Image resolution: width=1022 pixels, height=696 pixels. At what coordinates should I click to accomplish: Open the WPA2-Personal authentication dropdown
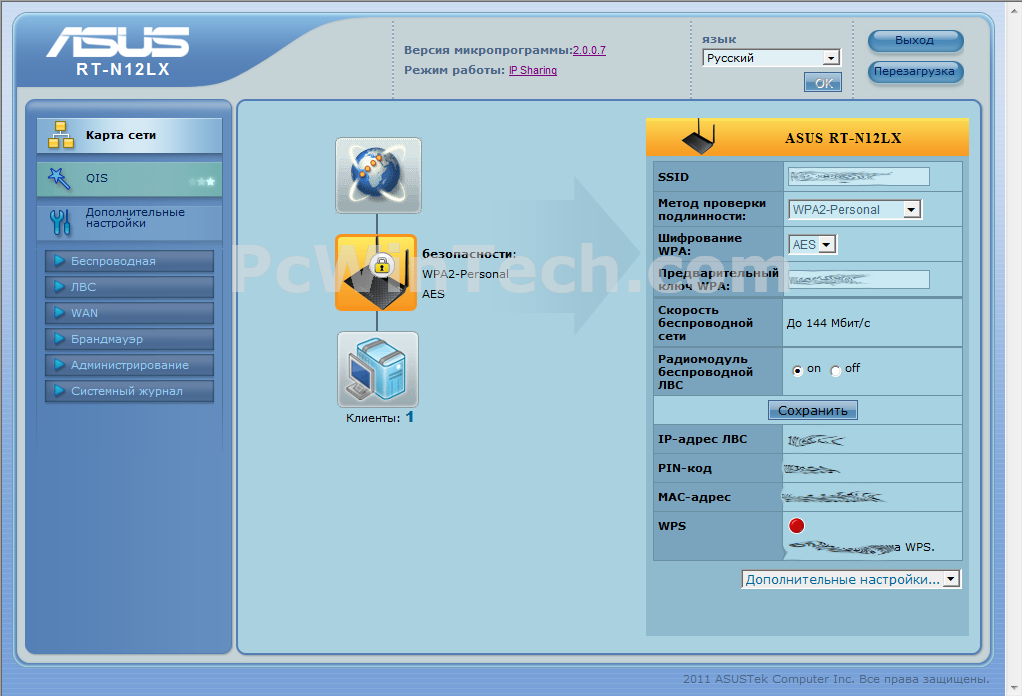tap(854, 209)
